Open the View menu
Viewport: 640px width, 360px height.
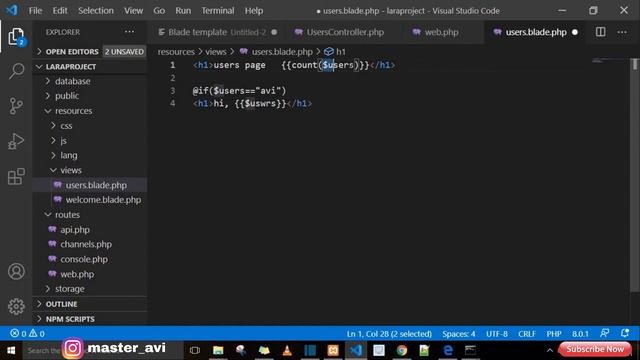[133, 11]
